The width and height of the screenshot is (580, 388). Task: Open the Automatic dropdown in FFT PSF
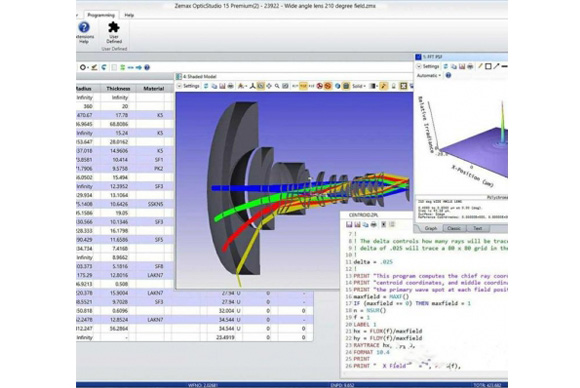(429, 75)
